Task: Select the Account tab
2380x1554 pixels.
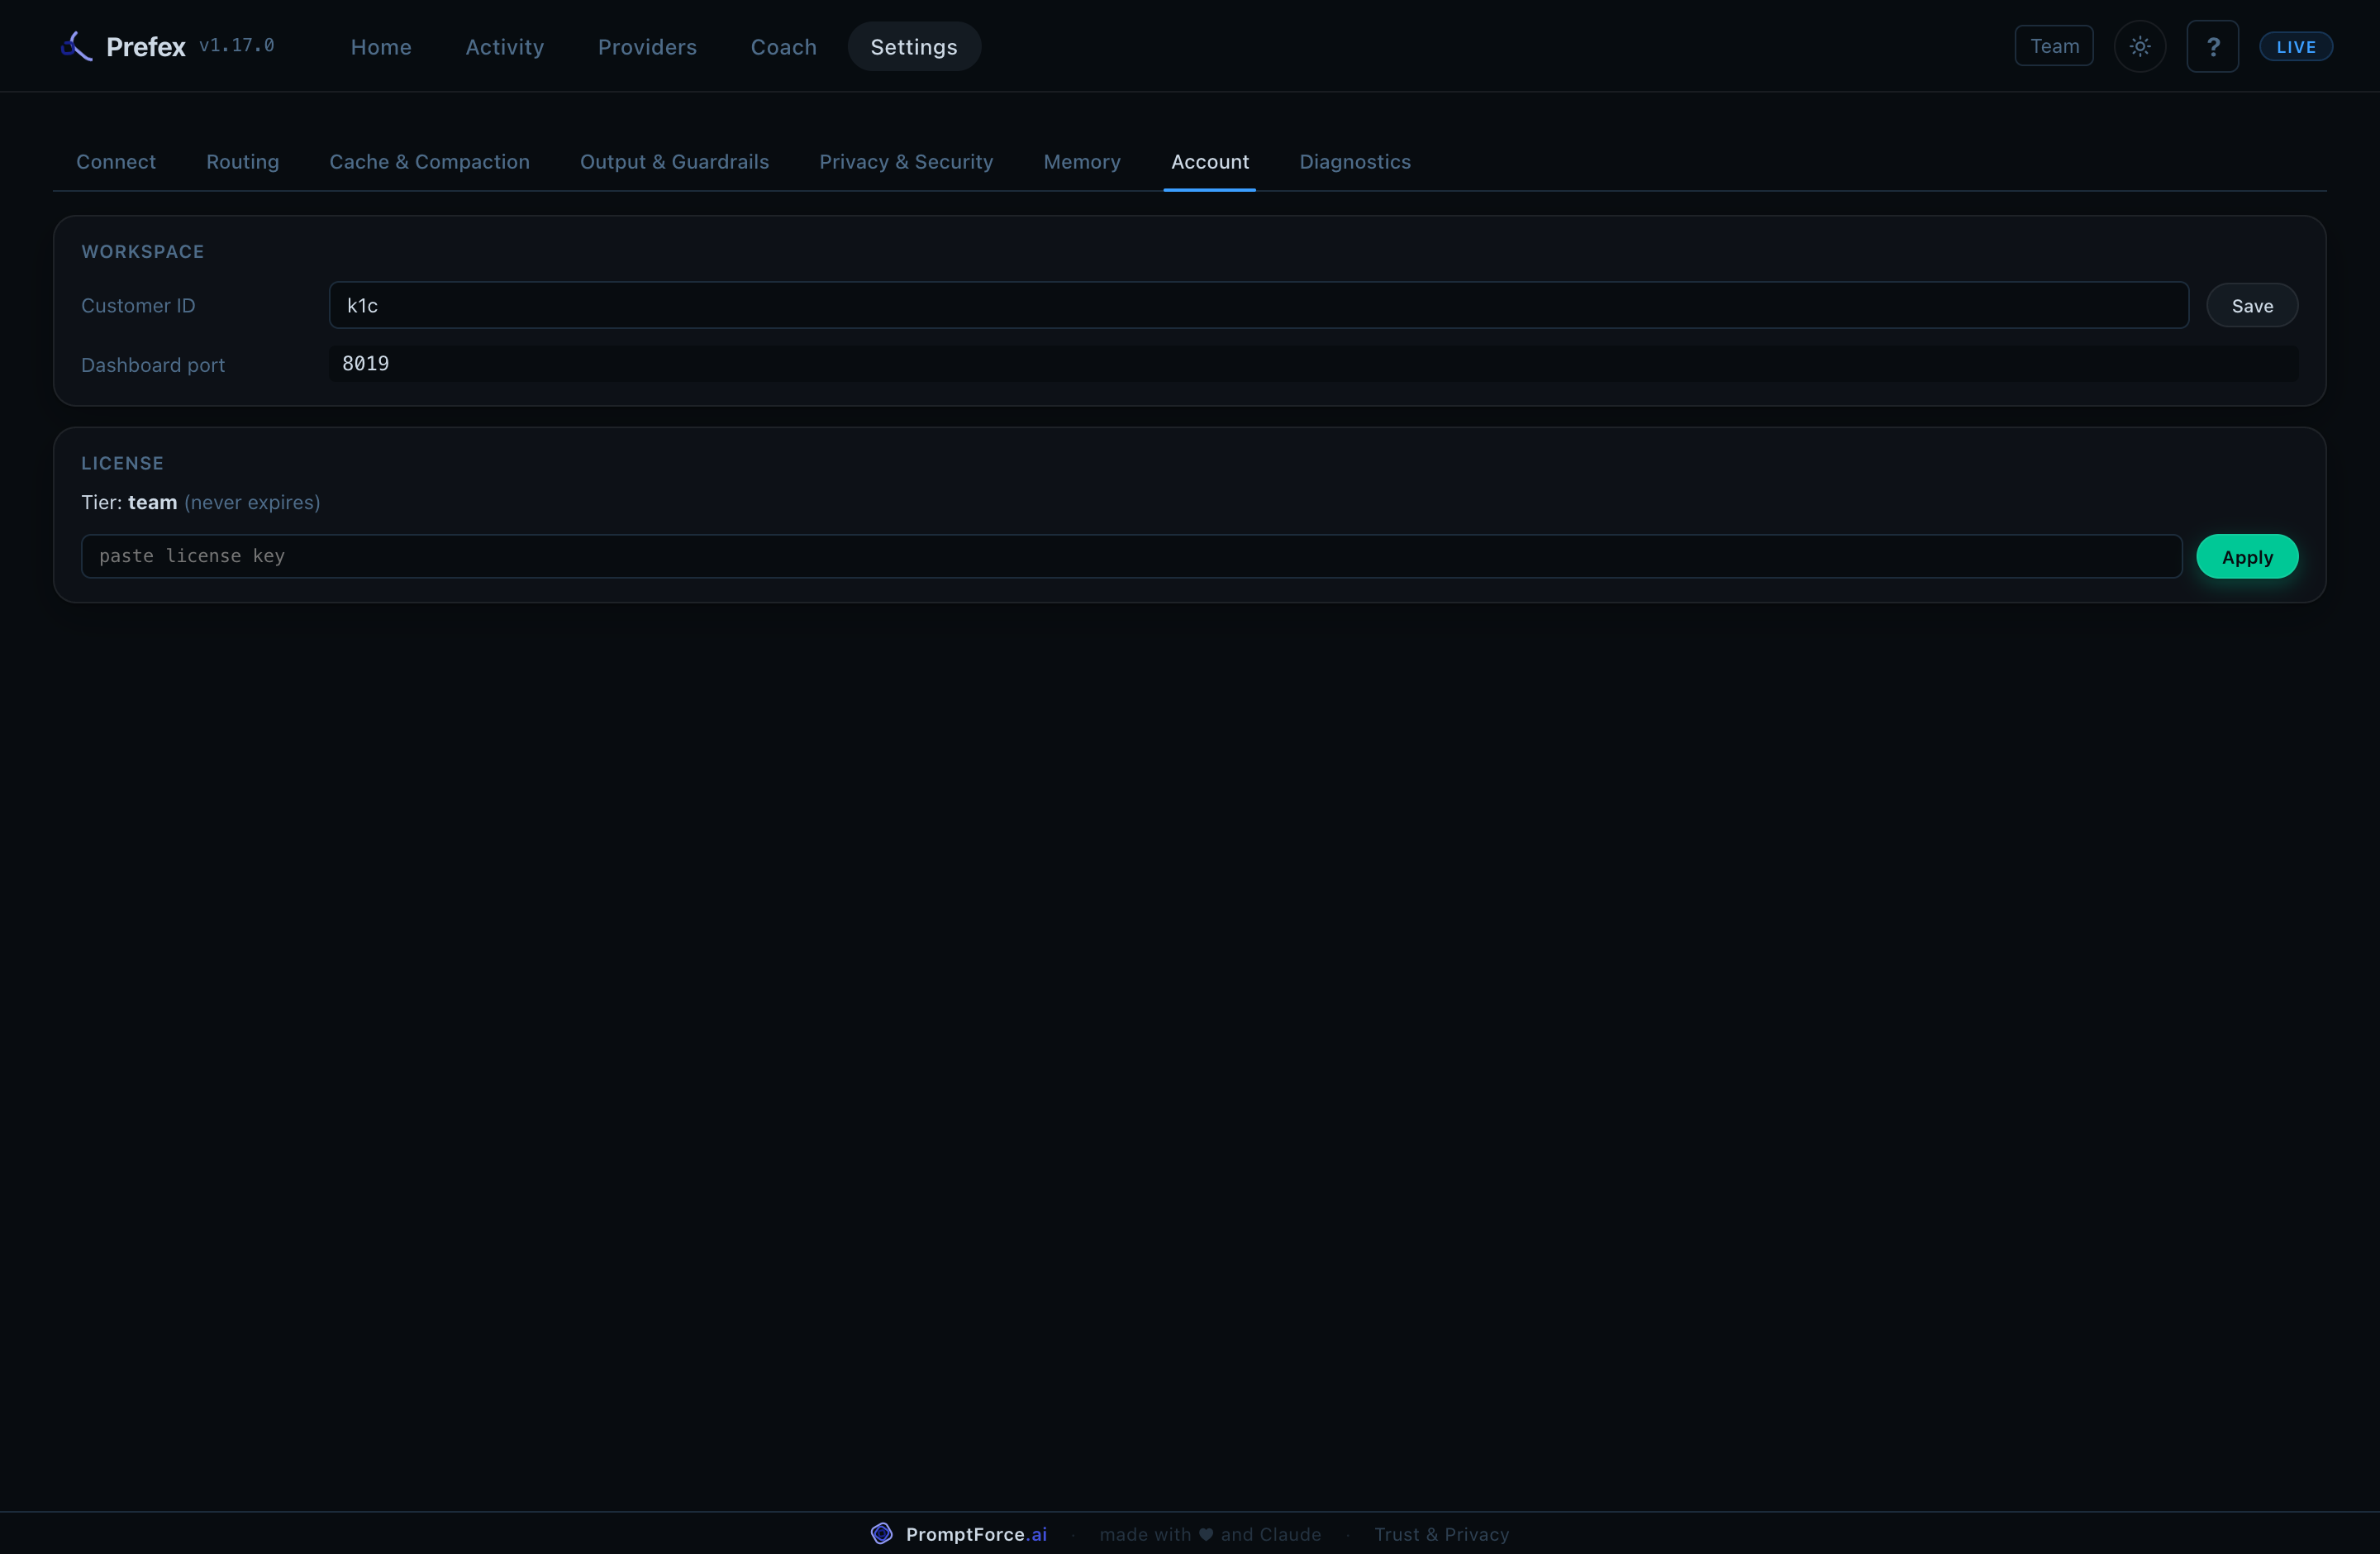Action: [x=1210, y=162]
